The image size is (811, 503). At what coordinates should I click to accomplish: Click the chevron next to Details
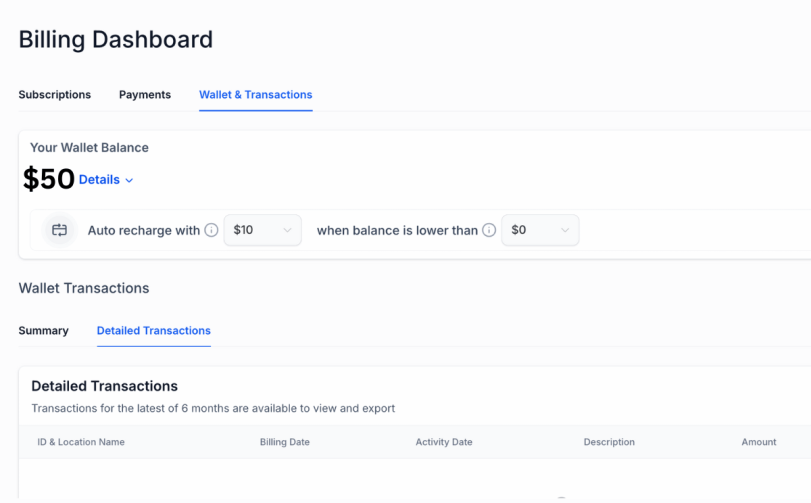[129, 181]
